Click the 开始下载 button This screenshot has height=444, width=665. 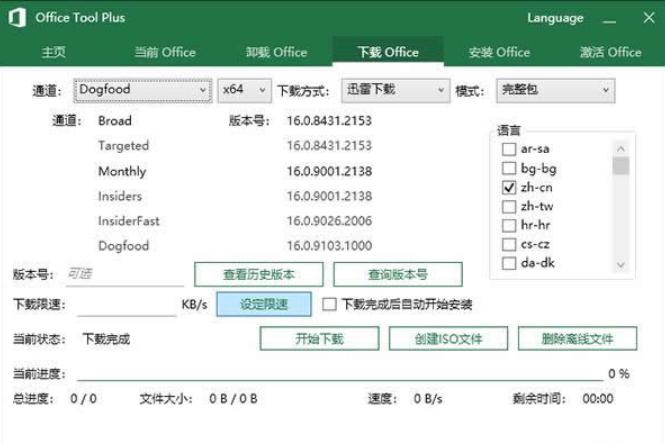pos(319,338)
